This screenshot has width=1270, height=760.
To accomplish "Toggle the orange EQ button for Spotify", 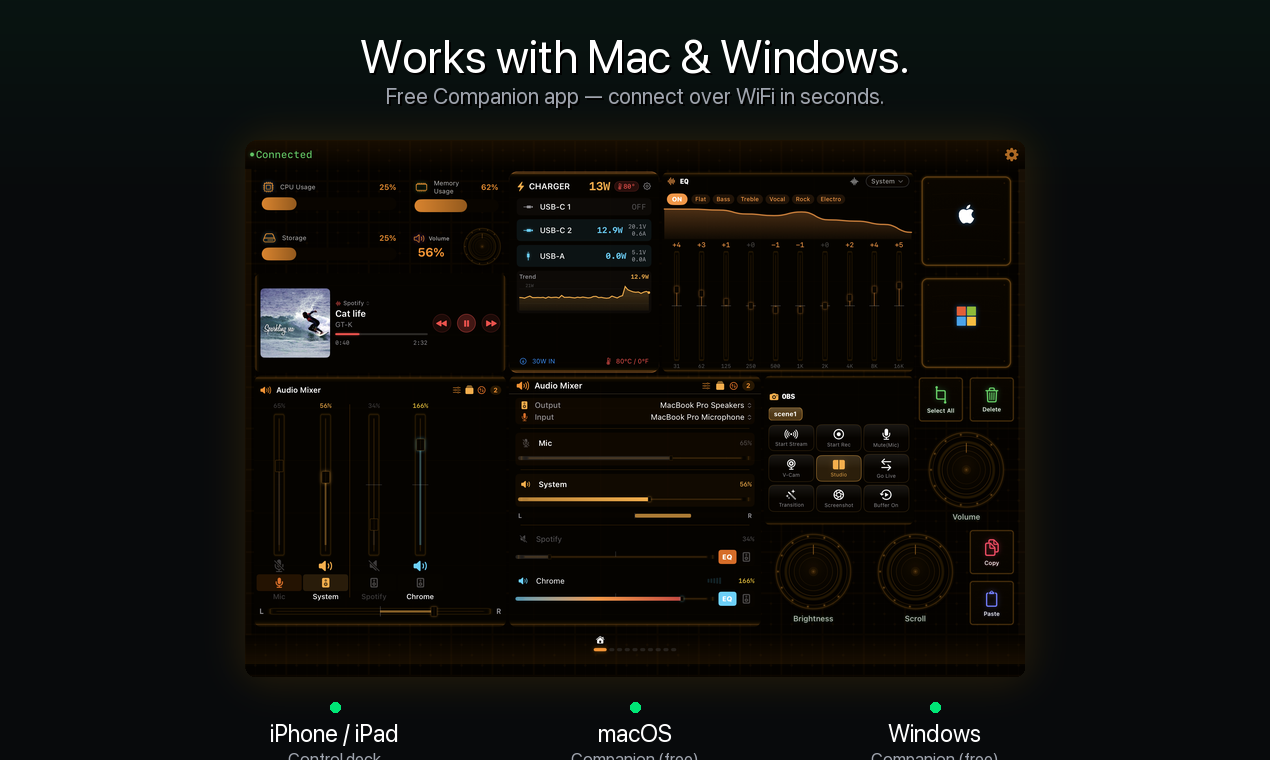I will click(727, 557).
